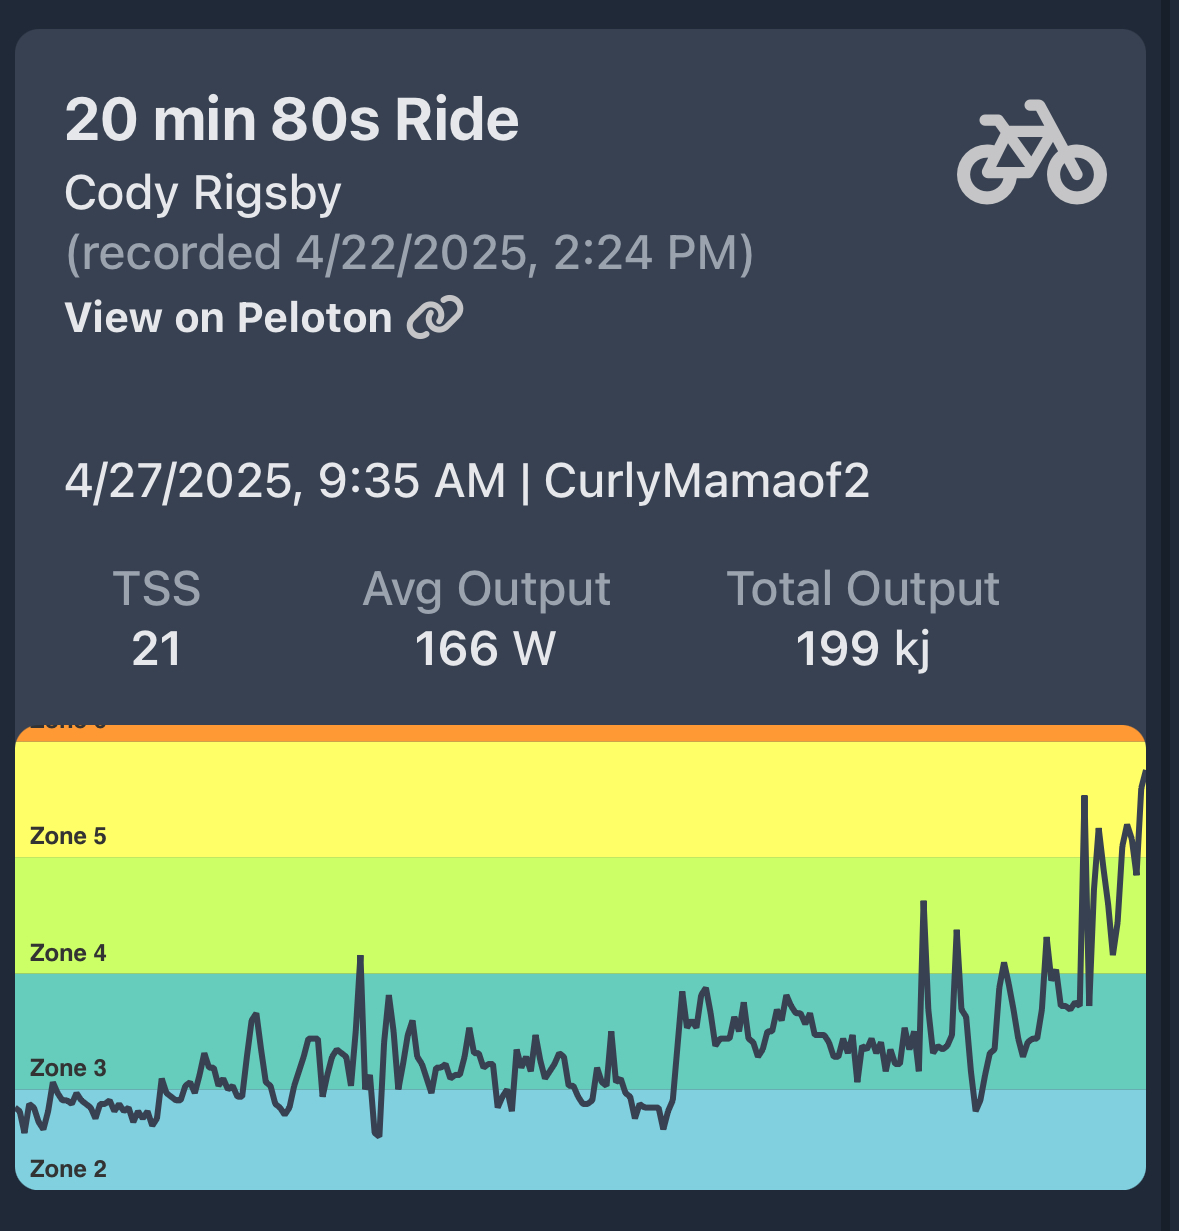Click the TSS label
The width and height of the screenshot is (1179, 1231).
[x=156, y=589]
